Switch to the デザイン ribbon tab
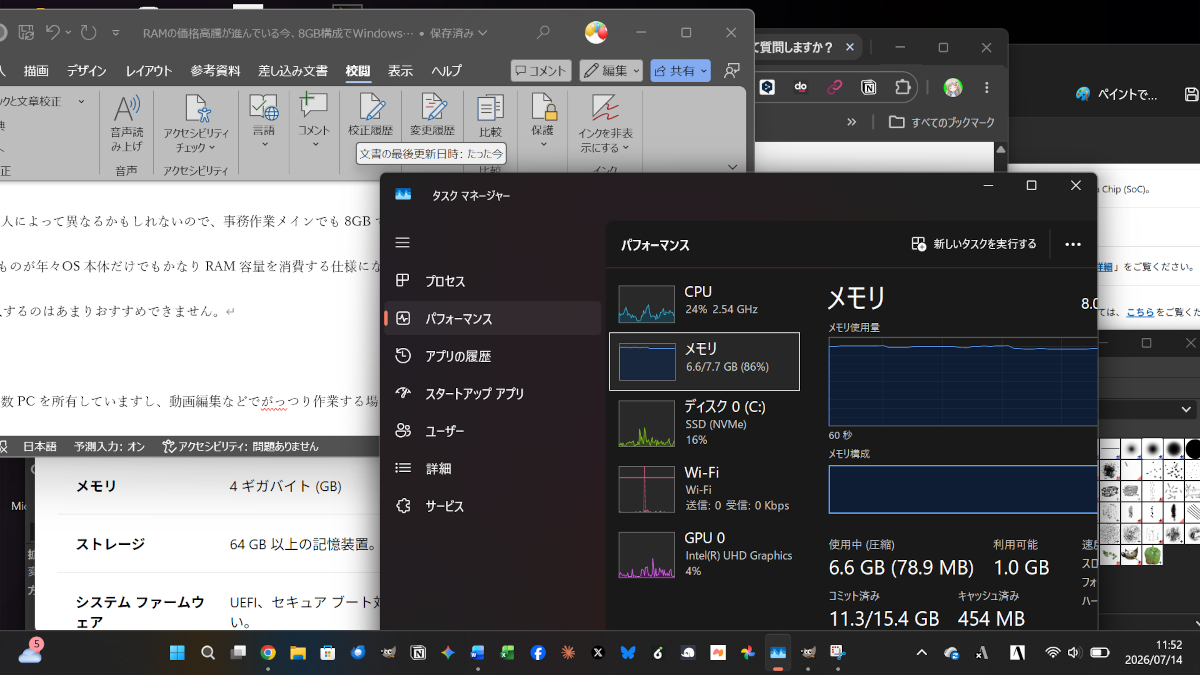This screenshot has height=675, width=1200. [x=87, y=71]
